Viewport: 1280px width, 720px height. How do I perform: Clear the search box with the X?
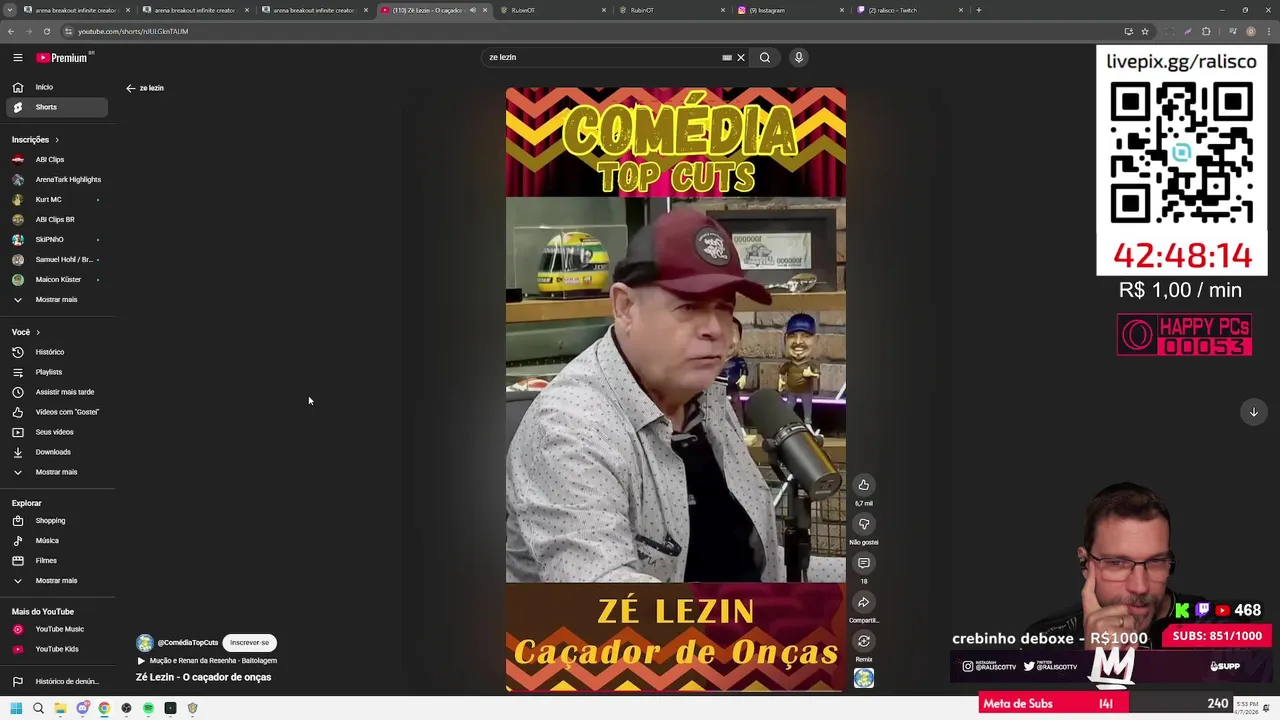741,58
